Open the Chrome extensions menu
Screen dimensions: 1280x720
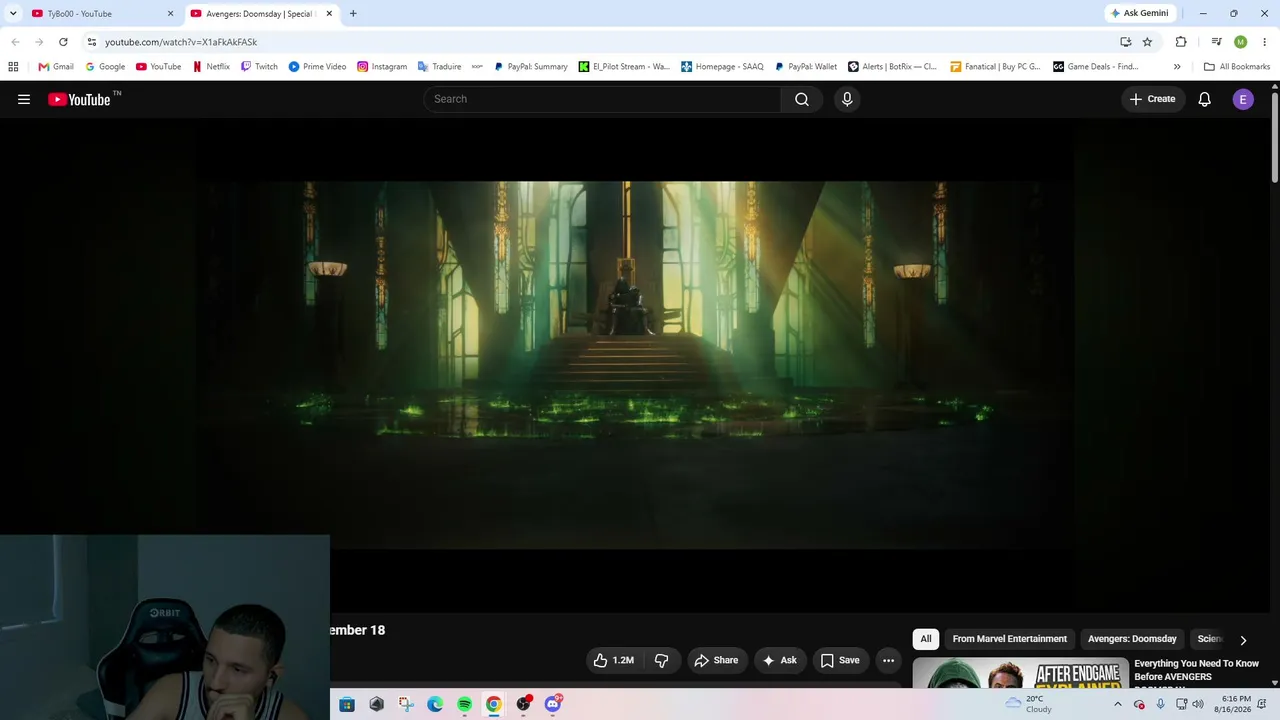click(1181, 42)
